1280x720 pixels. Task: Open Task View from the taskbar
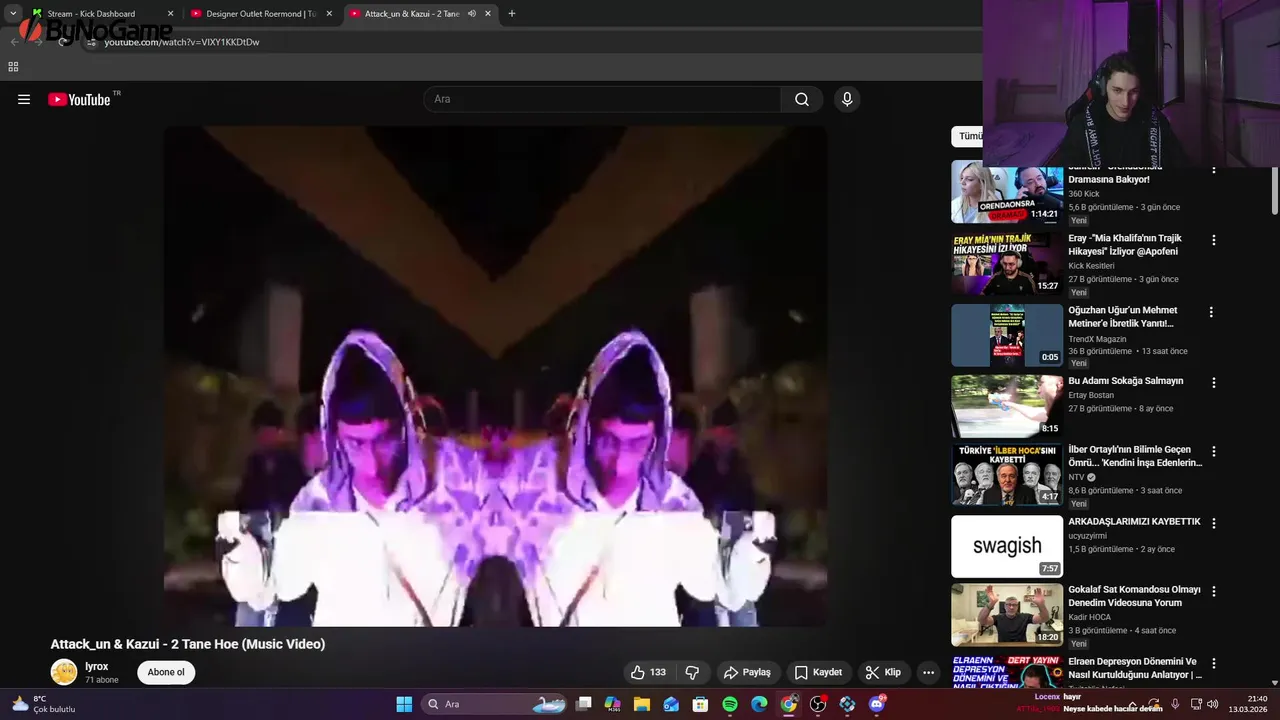click(x=584, y=704)
